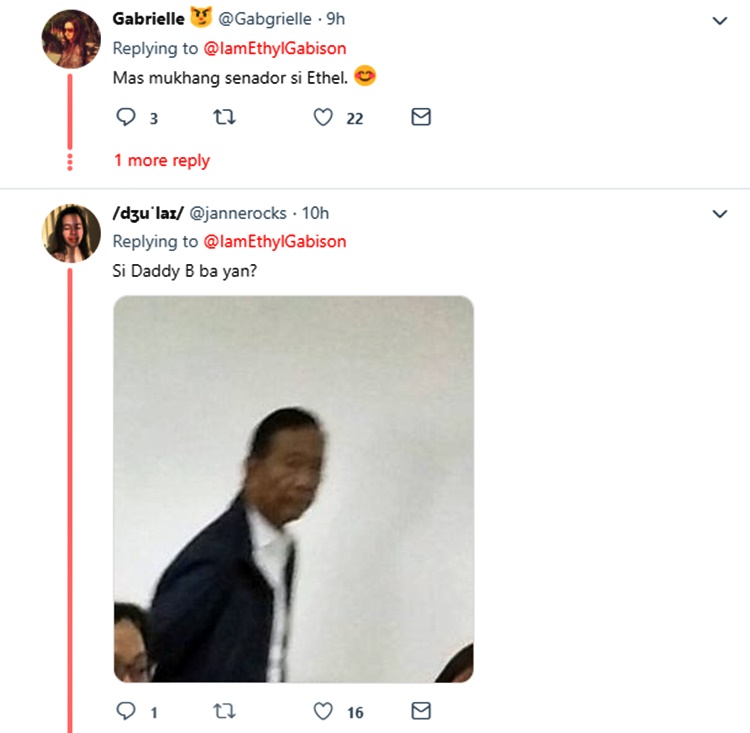Reply to Gabrielle's tweet
Screen dimensions: 750x733
[x=126, y=118]
